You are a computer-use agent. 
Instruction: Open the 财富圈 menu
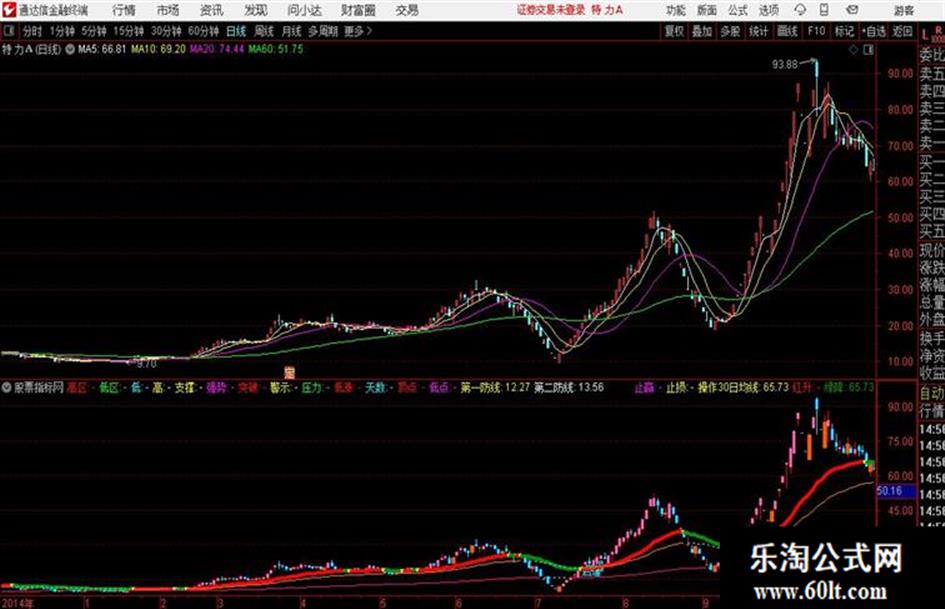[x=358, y=10]
